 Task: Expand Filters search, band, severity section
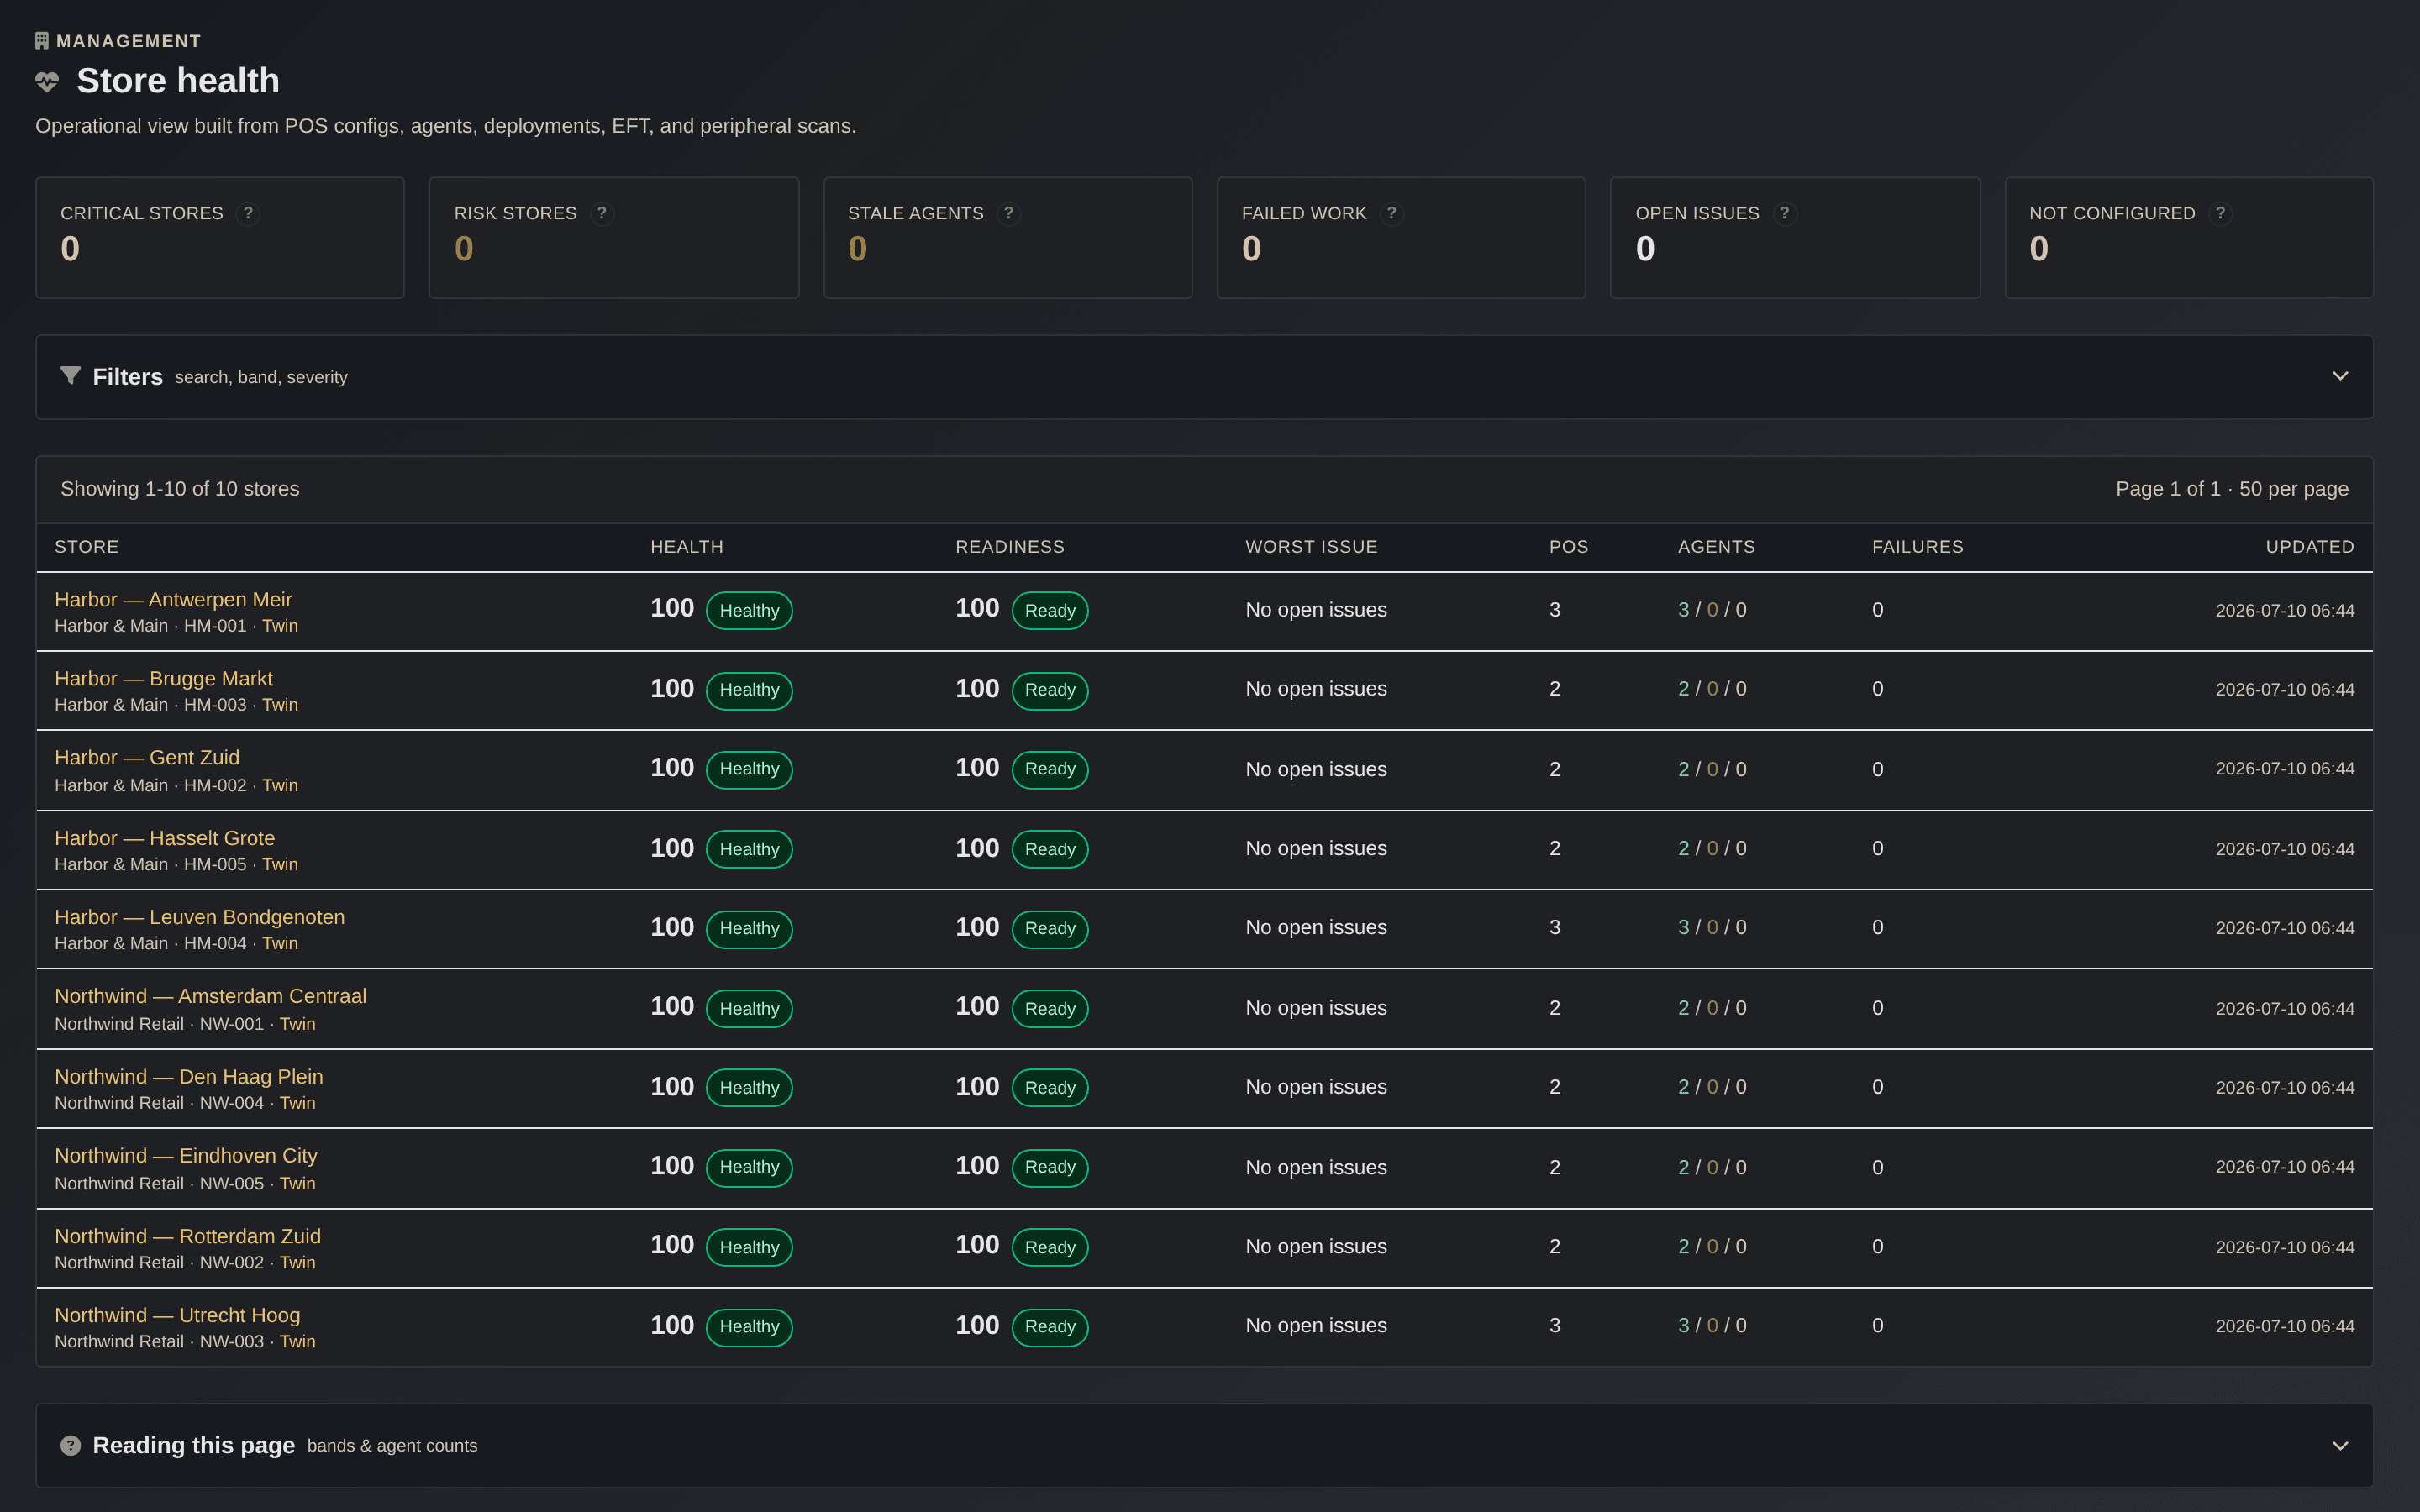point(1204,377)
